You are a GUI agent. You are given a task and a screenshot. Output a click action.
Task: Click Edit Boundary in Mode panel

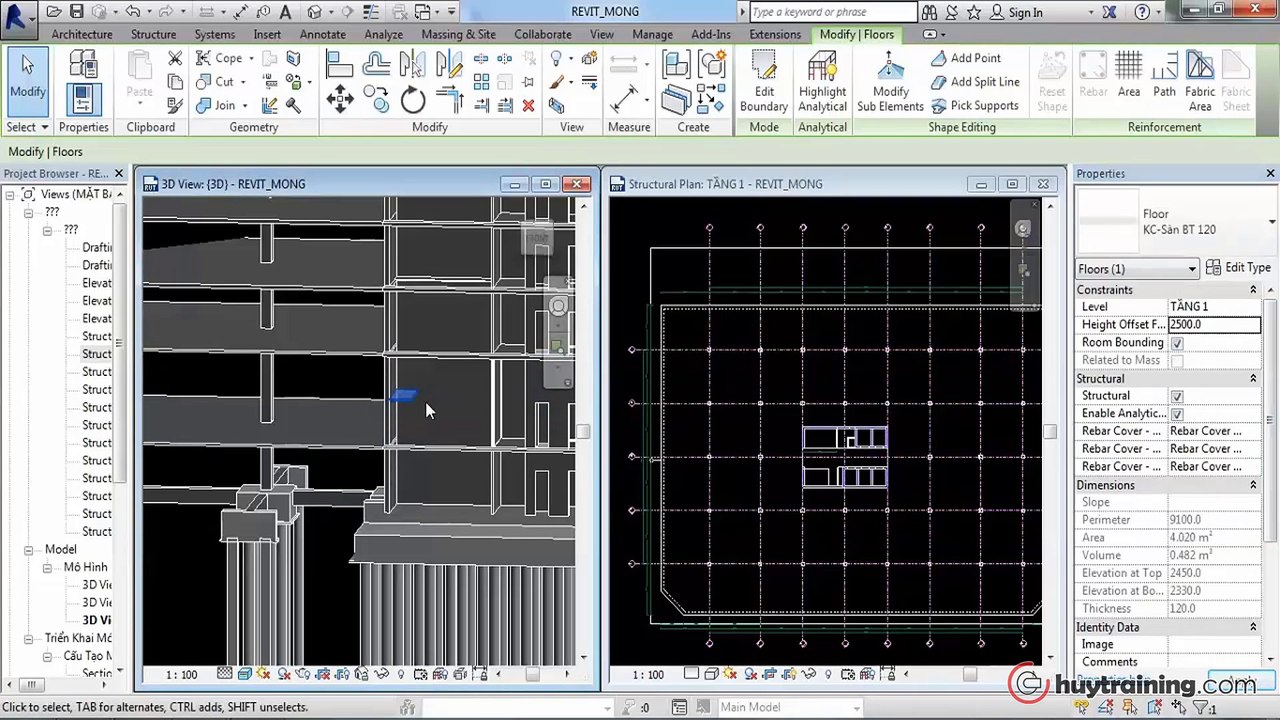tap(764, 82)
